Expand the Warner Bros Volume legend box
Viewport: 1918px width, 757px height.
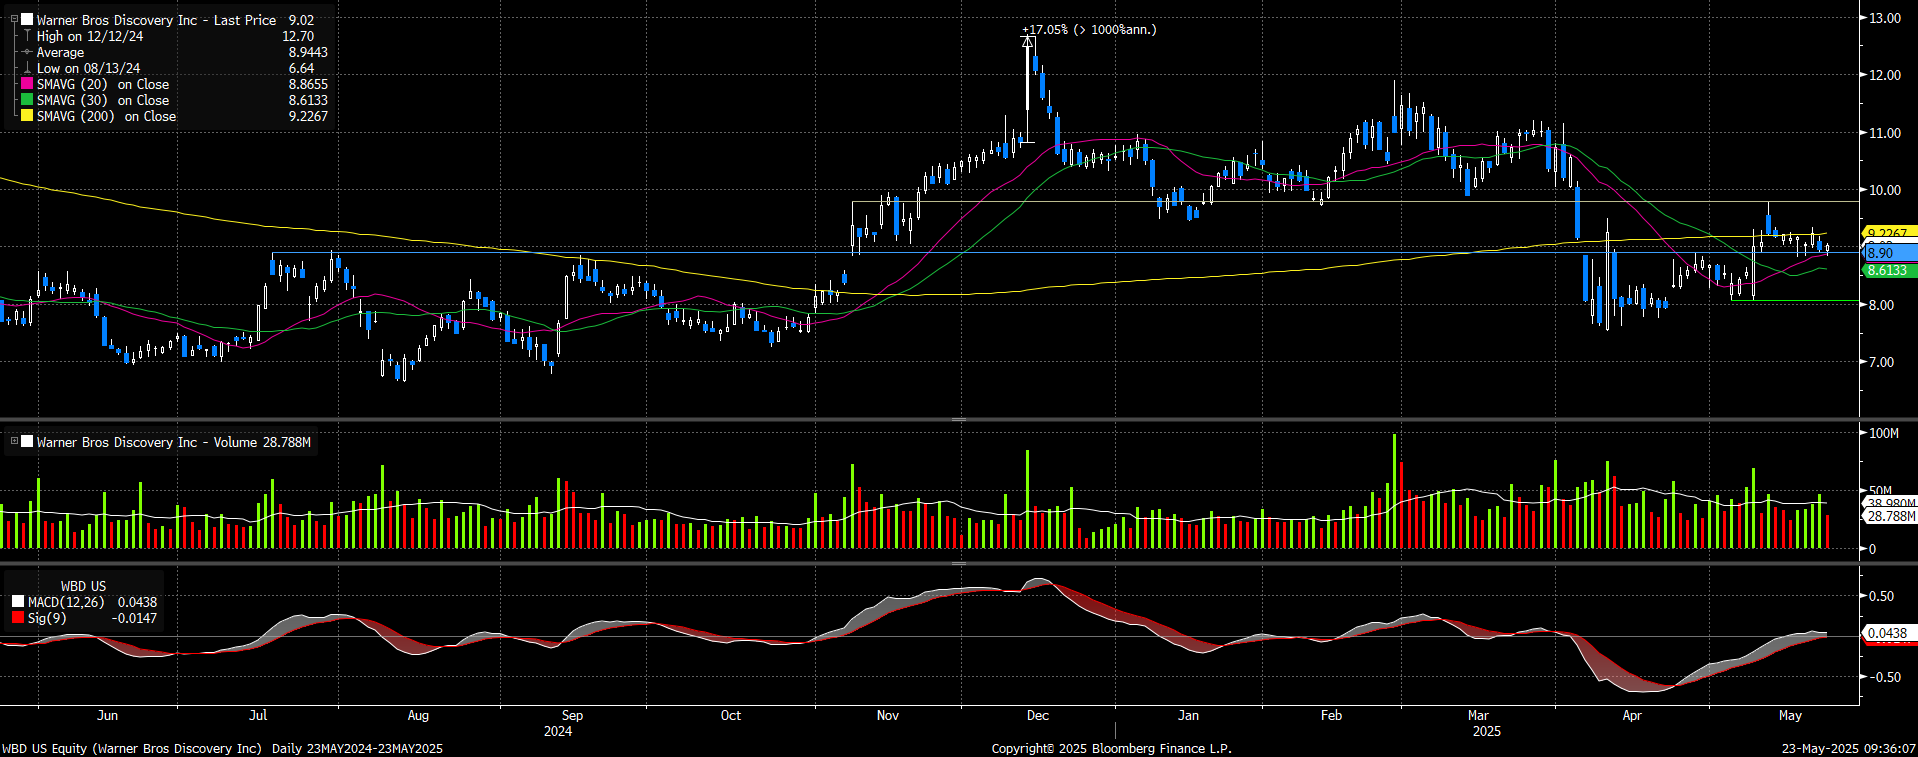[14, 441]
